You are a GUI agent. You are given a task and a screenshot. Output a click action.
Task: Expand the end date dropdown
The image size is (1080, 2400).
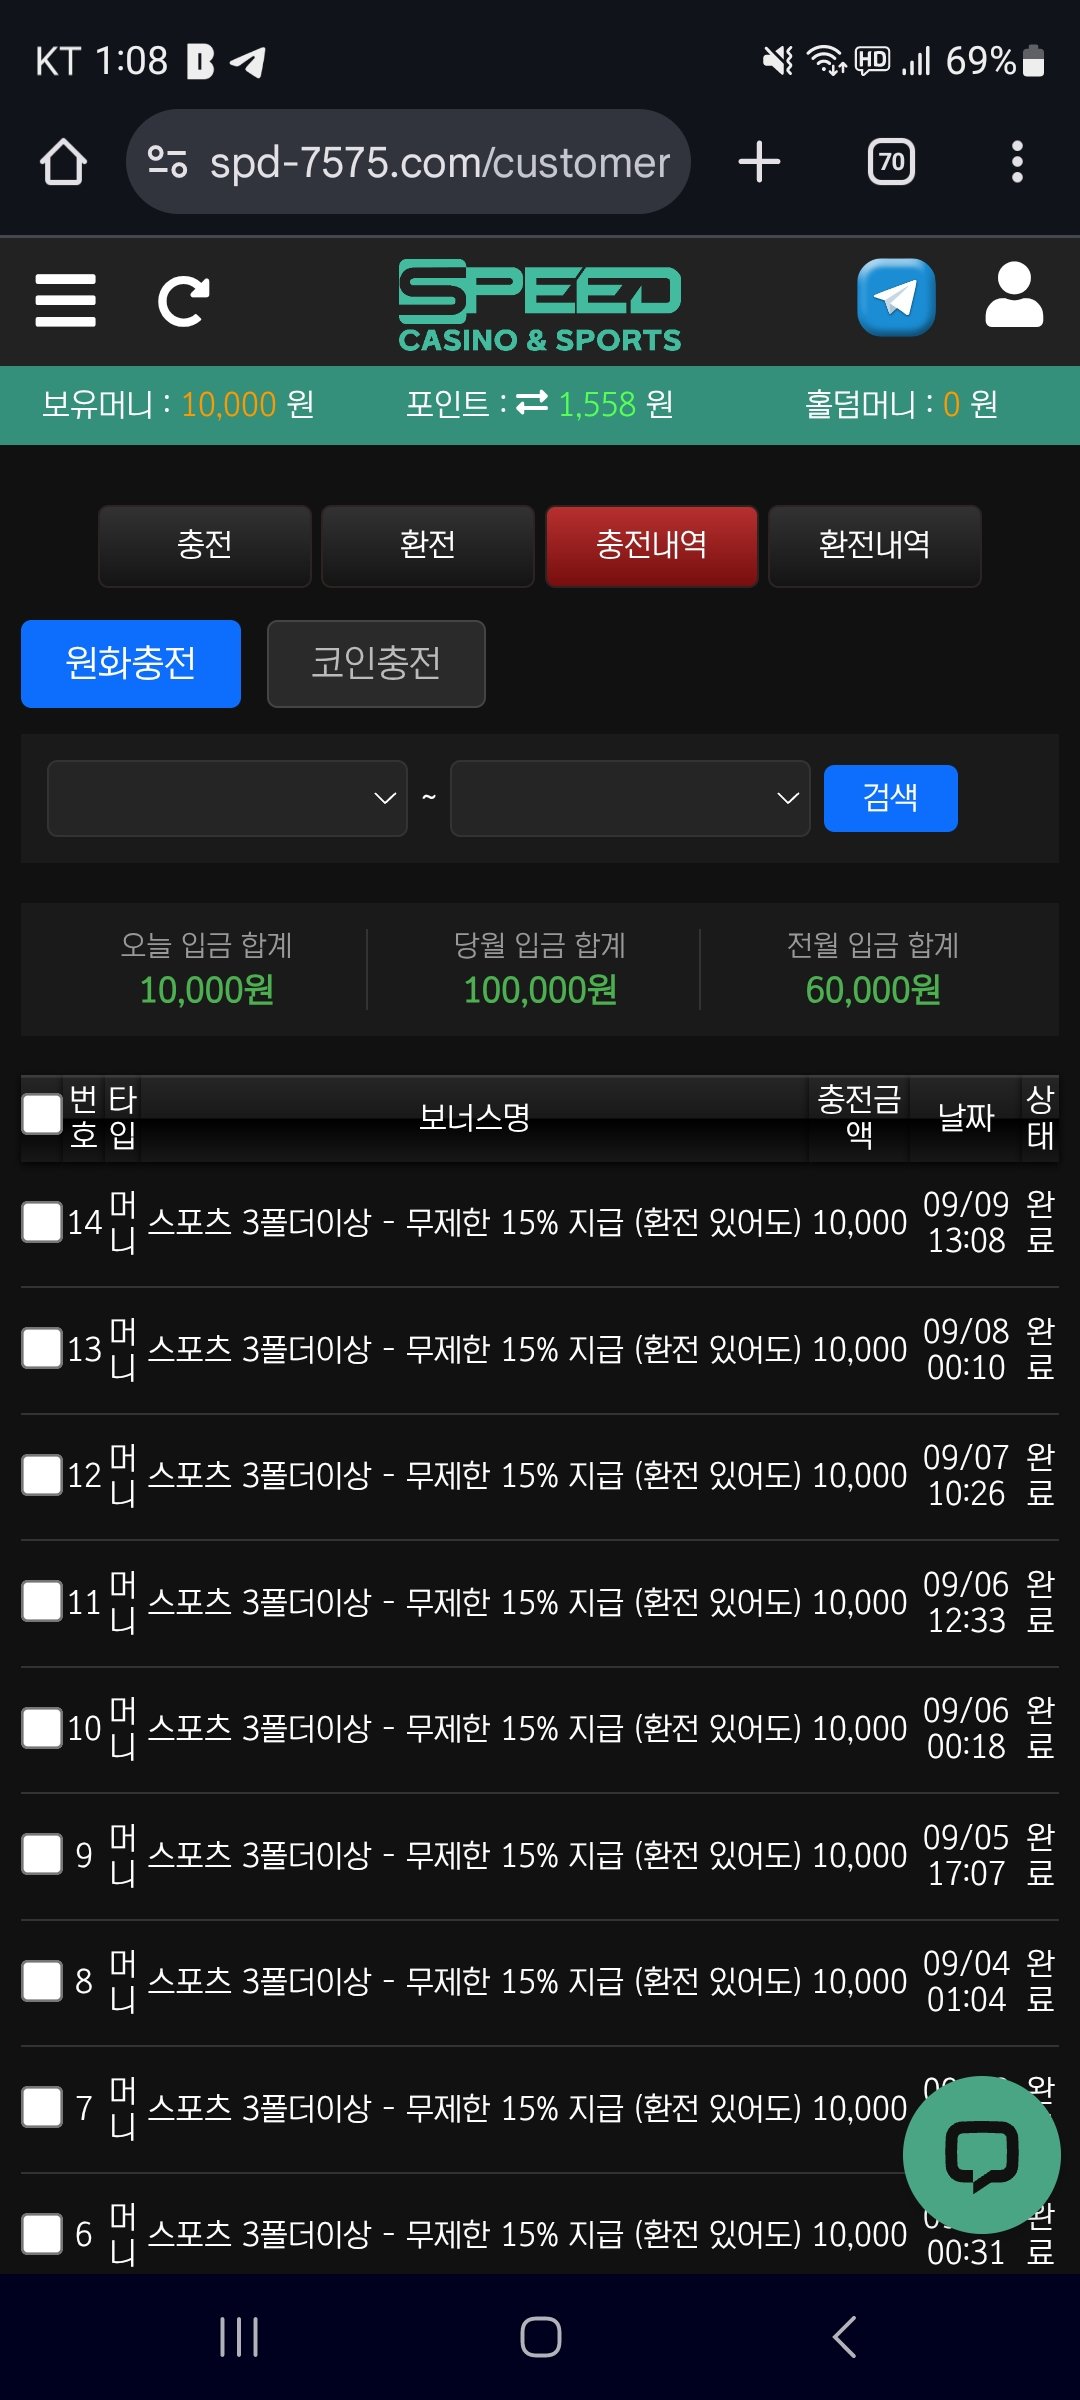point(630,798)
